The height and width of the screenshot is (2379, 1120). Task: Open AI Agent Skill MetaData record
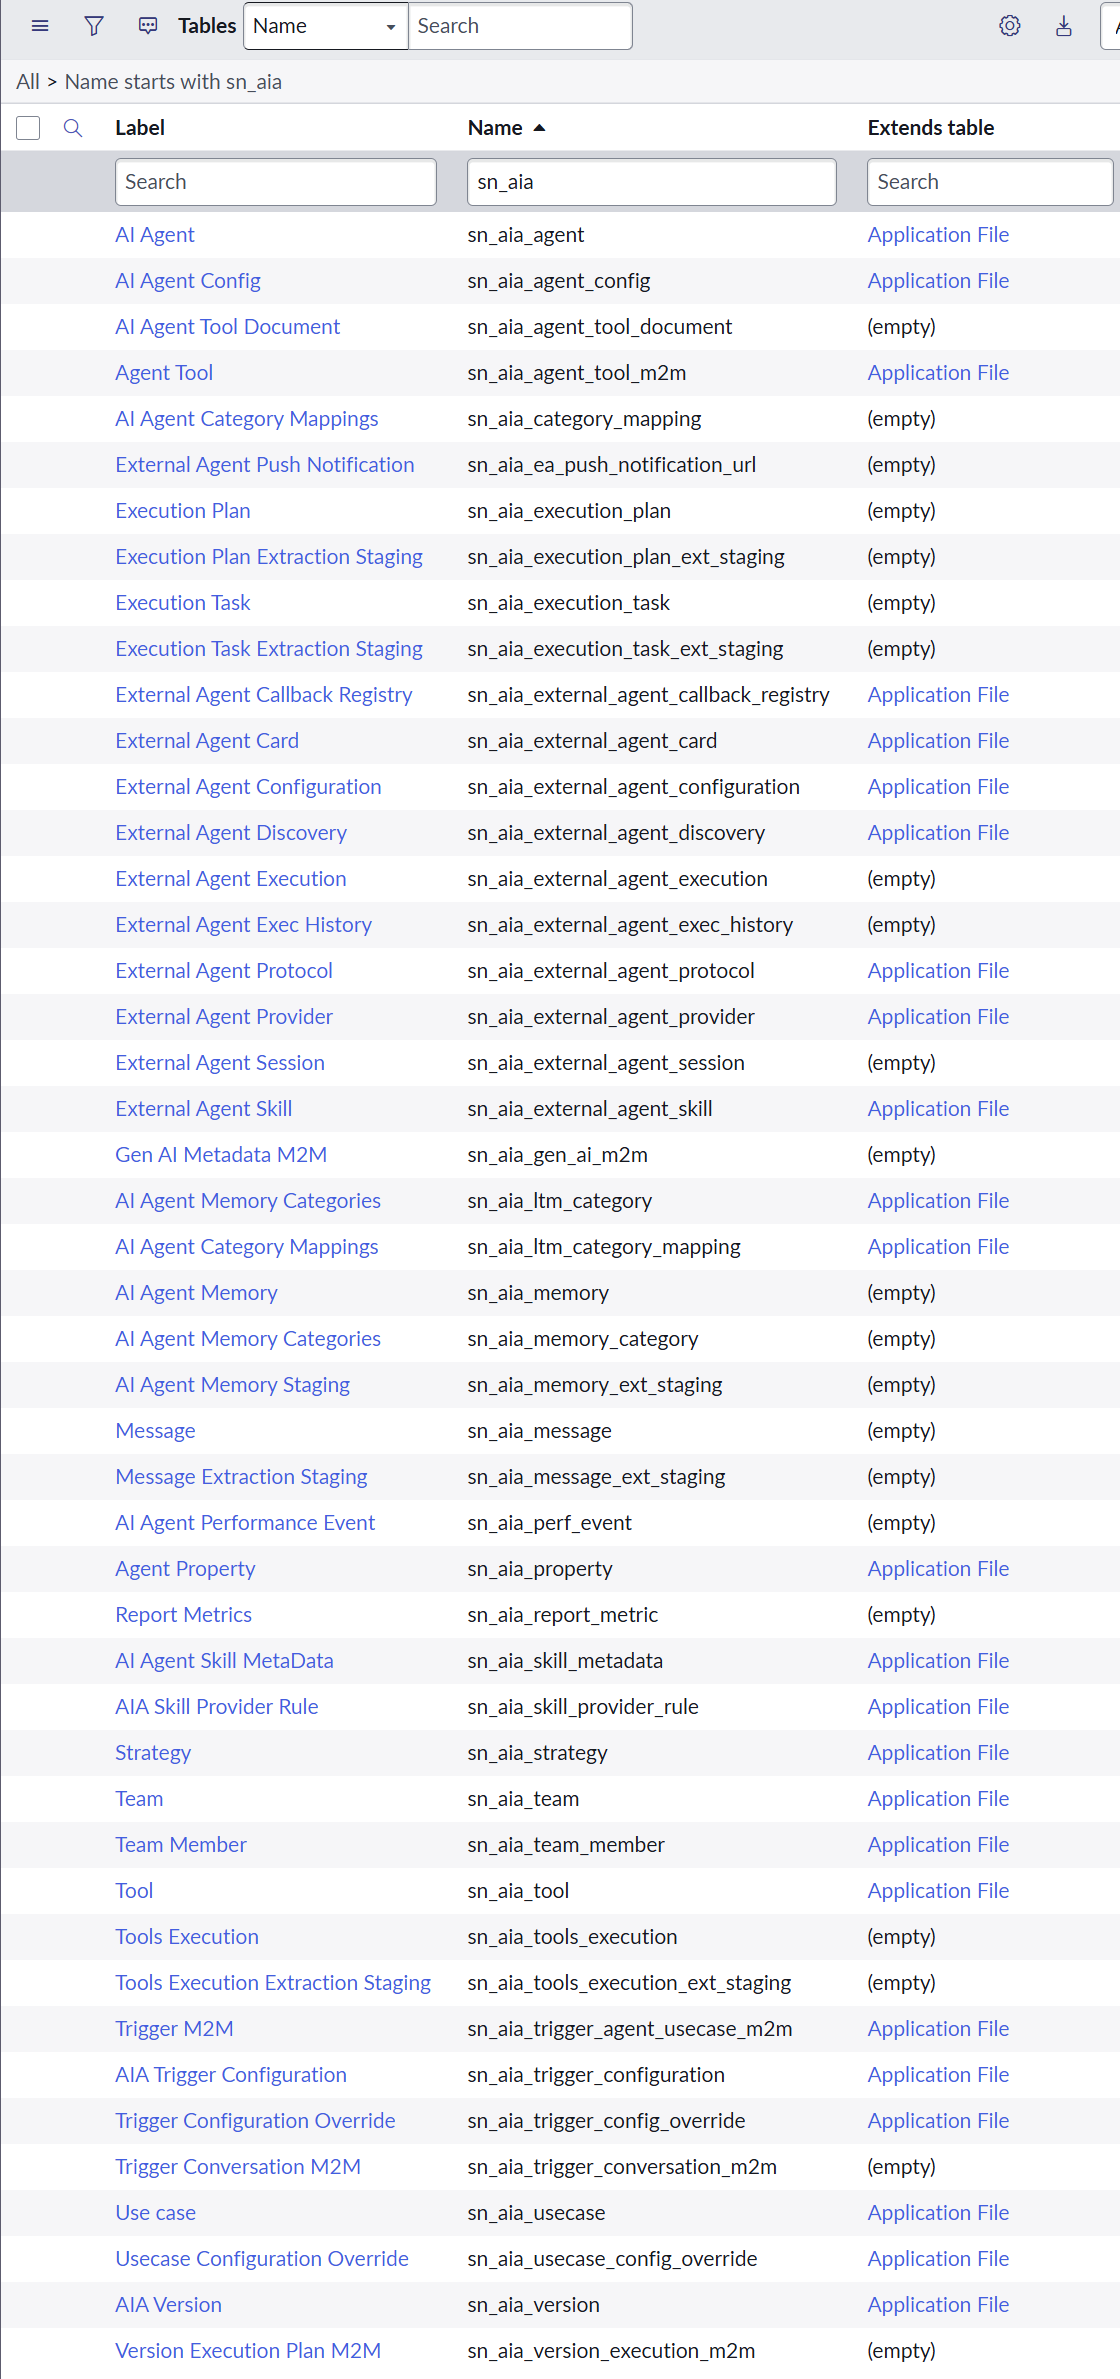click(224, 1661)
